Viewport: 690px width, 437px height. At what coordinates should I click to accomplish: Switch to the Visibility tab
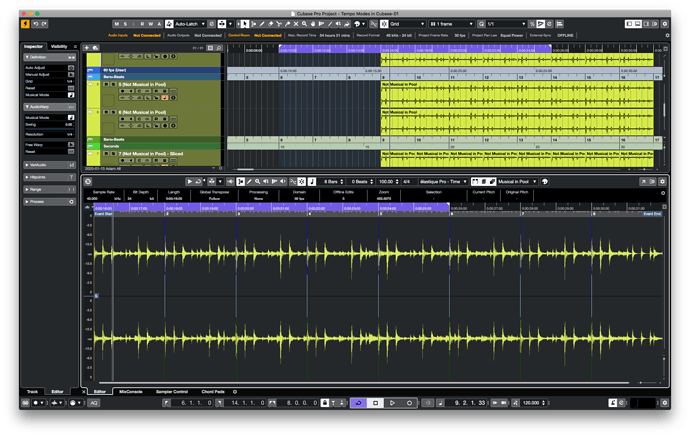point(60,46)
